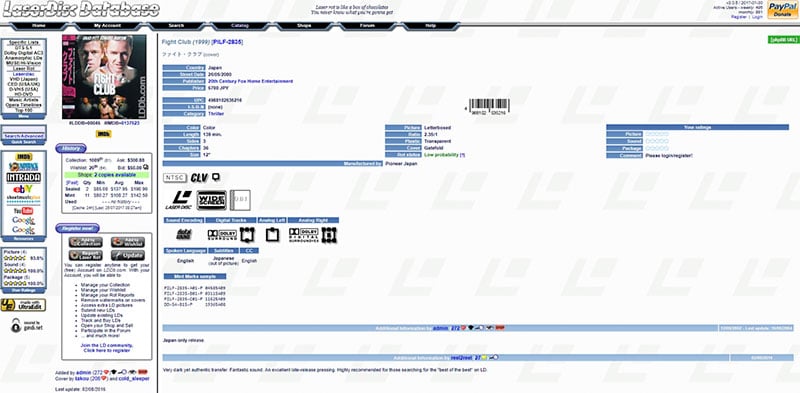800x393 pixels.
Task: Rate Picture using the star row
Action: tap(657, 134)
